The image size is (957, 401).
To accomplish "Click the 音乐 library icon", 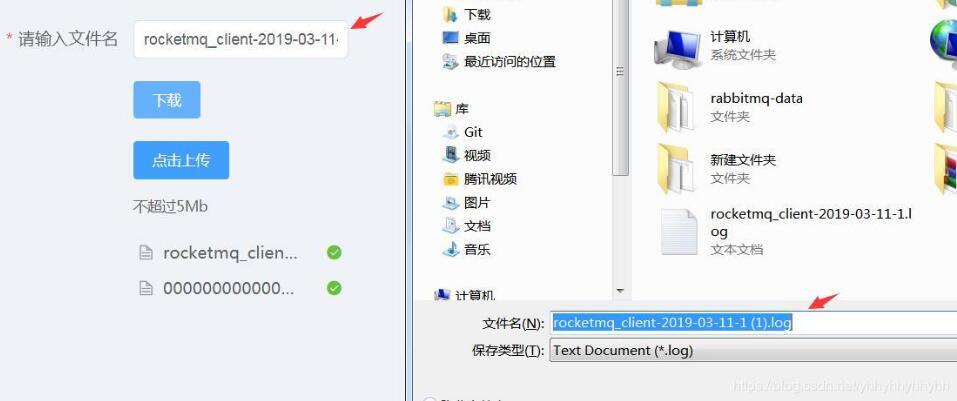I will [x=450, y=249].
